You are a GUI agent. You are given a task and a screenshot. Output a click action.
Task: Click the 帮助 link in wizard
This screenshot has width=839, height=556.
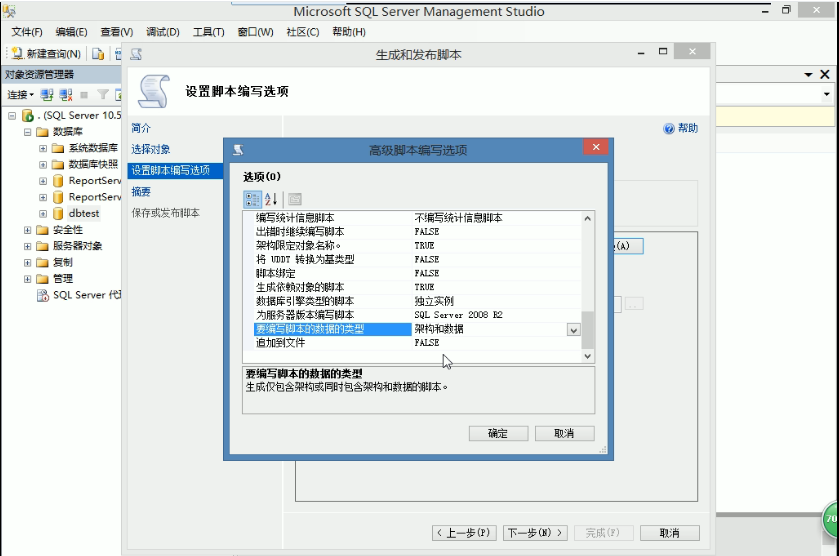[x=688, y=128]
